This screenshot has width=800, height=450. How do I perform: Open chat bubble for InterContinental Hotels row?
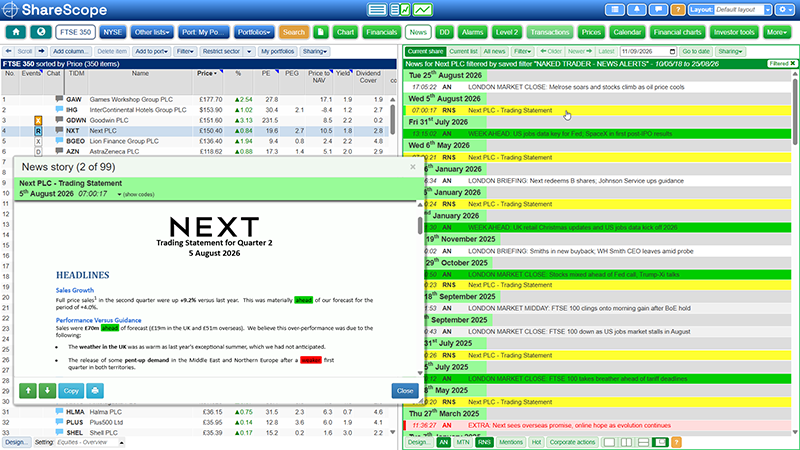tap(59, 110)
